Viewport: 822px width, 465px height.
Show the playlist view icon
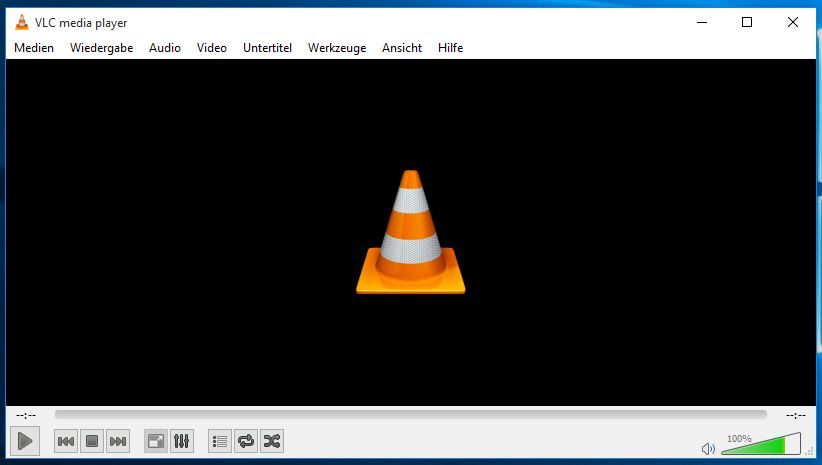click(220, 441)
